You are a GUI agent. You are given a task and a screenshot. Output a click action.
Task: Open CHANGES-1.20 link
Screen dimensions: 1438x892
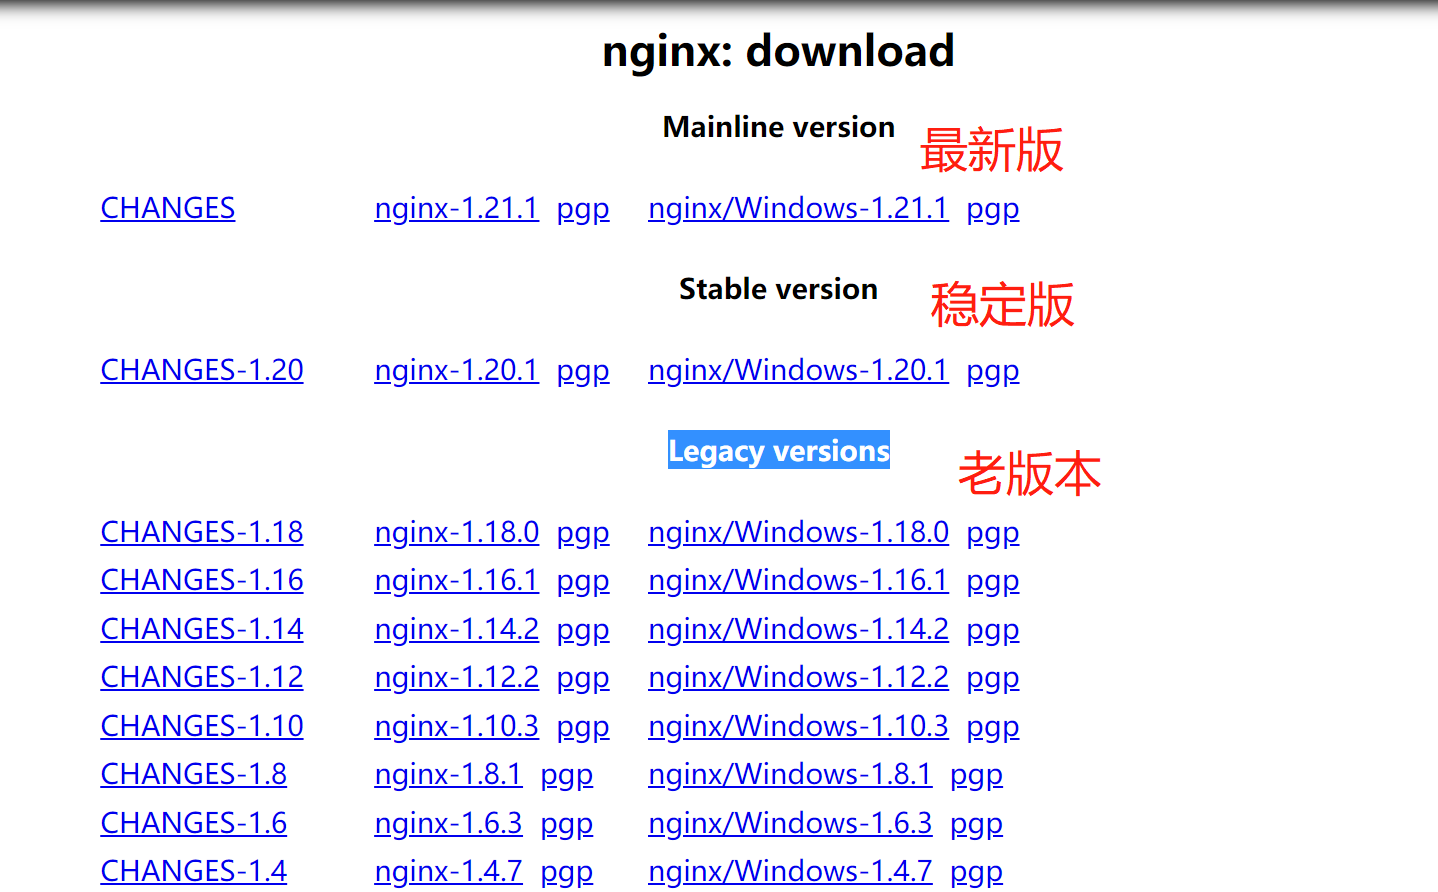tap(202, 370)
